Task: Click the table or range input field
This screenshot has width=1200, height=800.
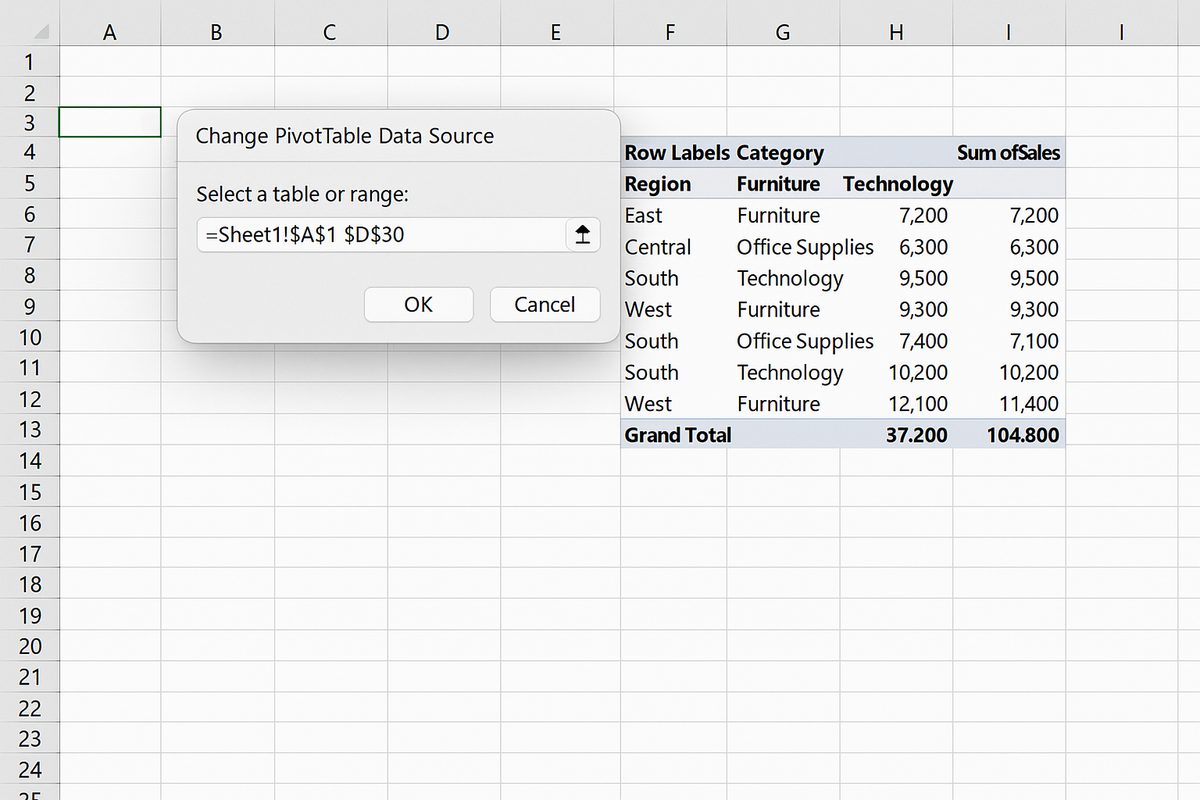Action: (381, 235)
